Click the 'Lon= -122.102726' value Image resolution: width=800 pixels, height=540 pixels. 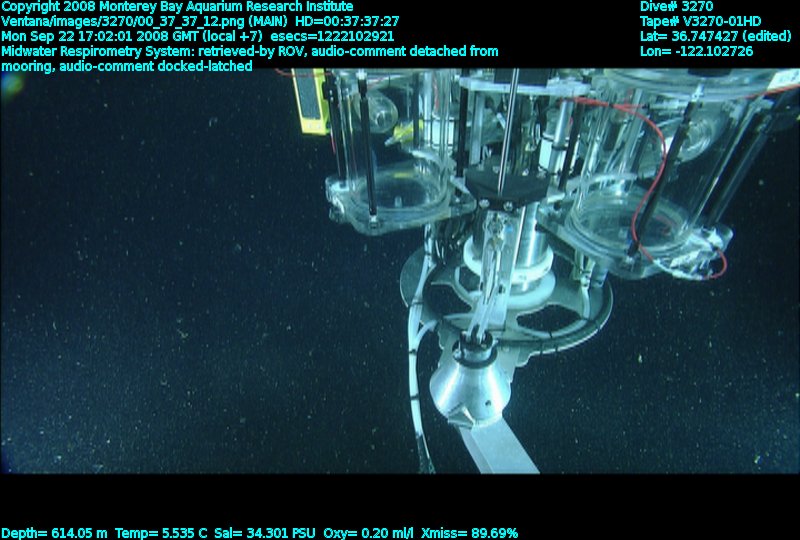(x=696, y=51)
